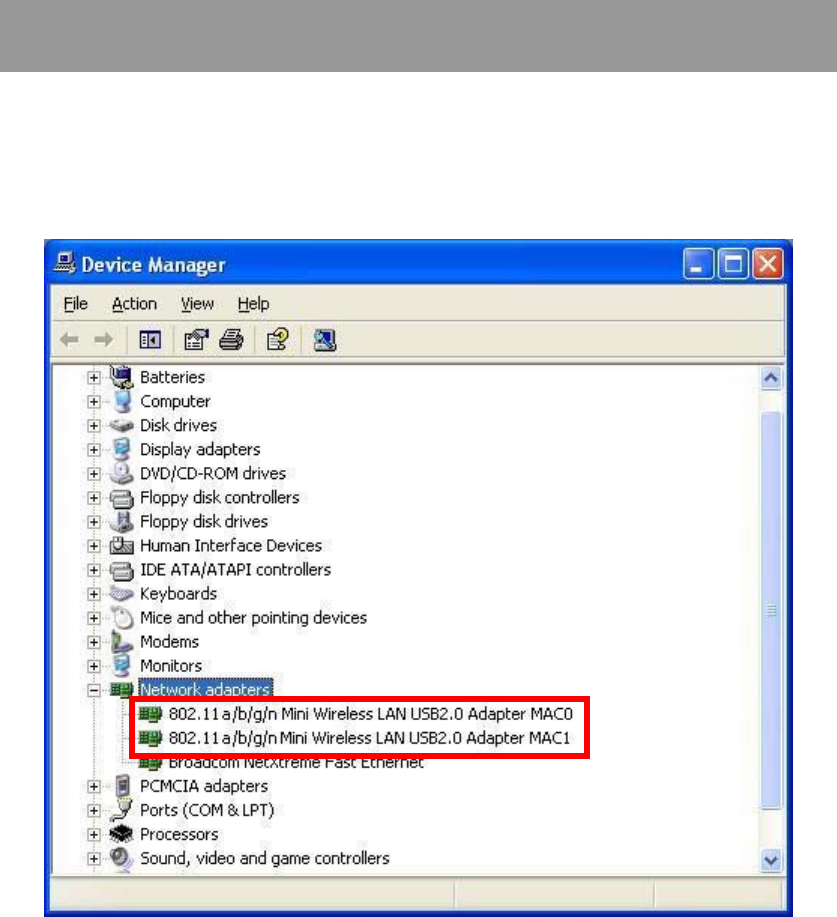Click the Monitors category icon
Image resolution: width=837 pixels, height=917 pixels.
click(122, 666)
